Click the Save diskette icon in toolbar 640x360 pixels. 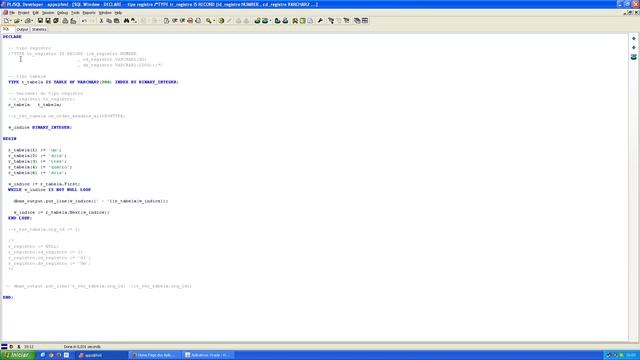[40, 20]
